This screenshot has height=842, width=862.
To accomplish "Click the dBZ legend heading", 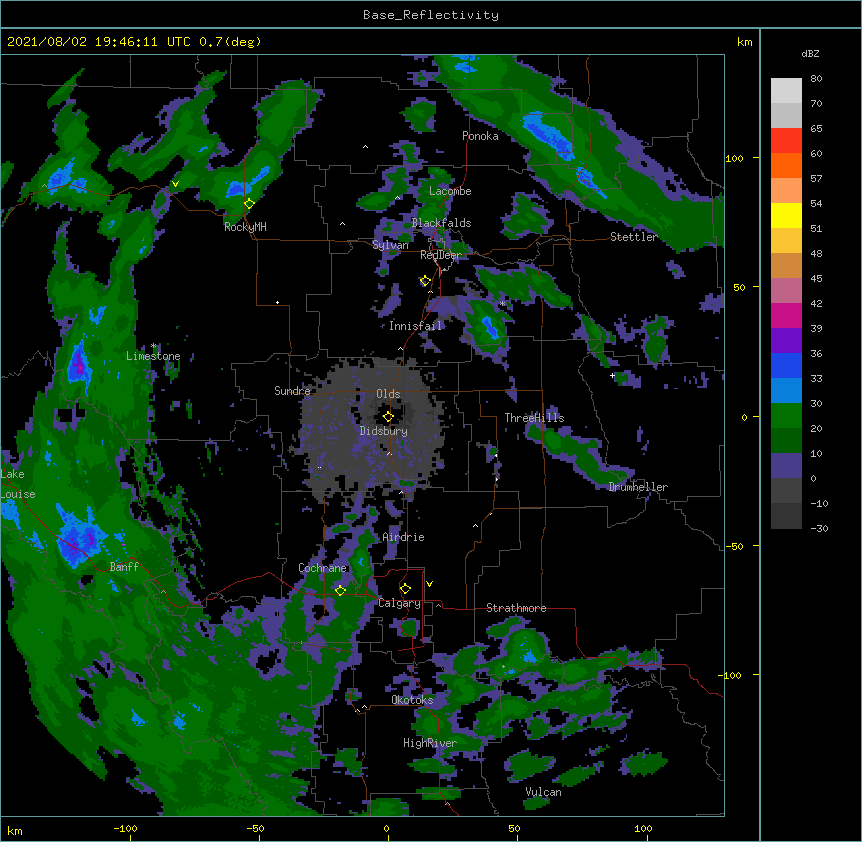I will (810, 53).
